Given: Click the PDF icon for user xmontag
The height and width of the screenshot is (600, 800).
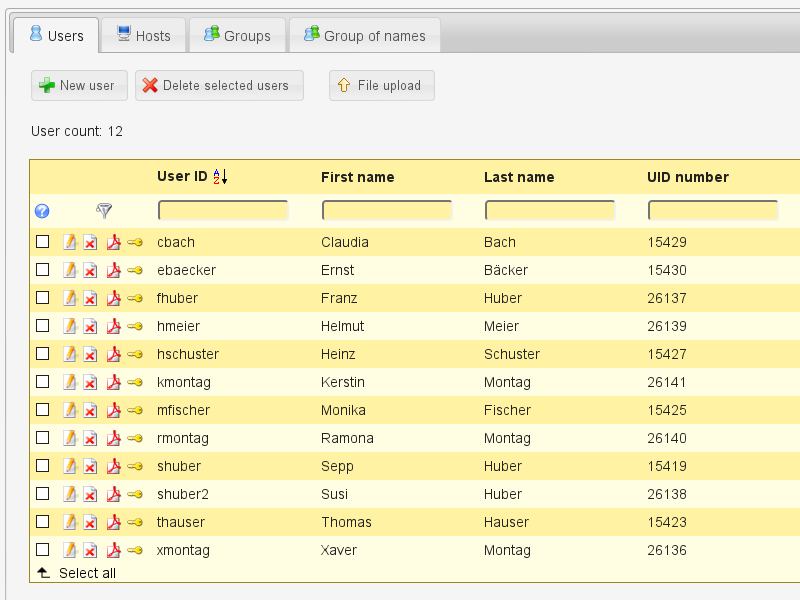Looking at the screenshot, I should point(113,550).
